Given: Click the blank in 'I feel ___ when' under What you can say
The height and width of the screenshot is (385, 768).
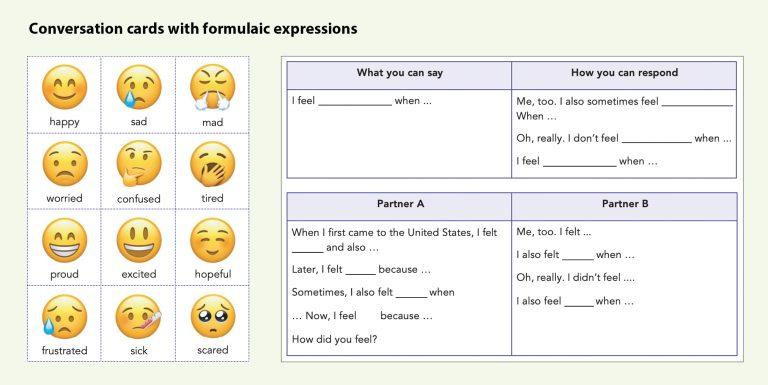Looking at the screenshot, I should click(355, 103).
